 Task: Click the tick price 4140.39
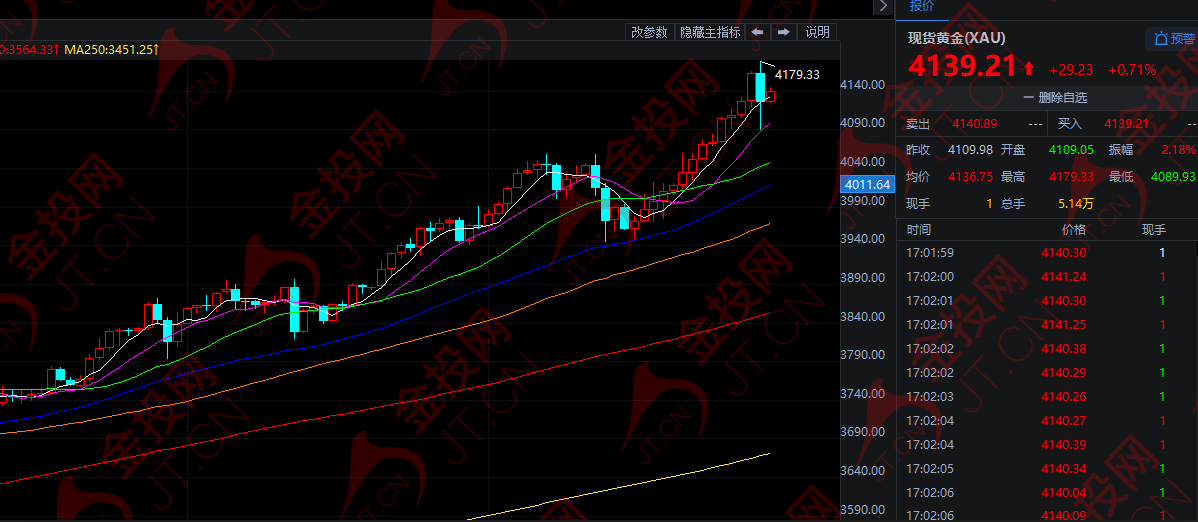tap(1064, 444)
